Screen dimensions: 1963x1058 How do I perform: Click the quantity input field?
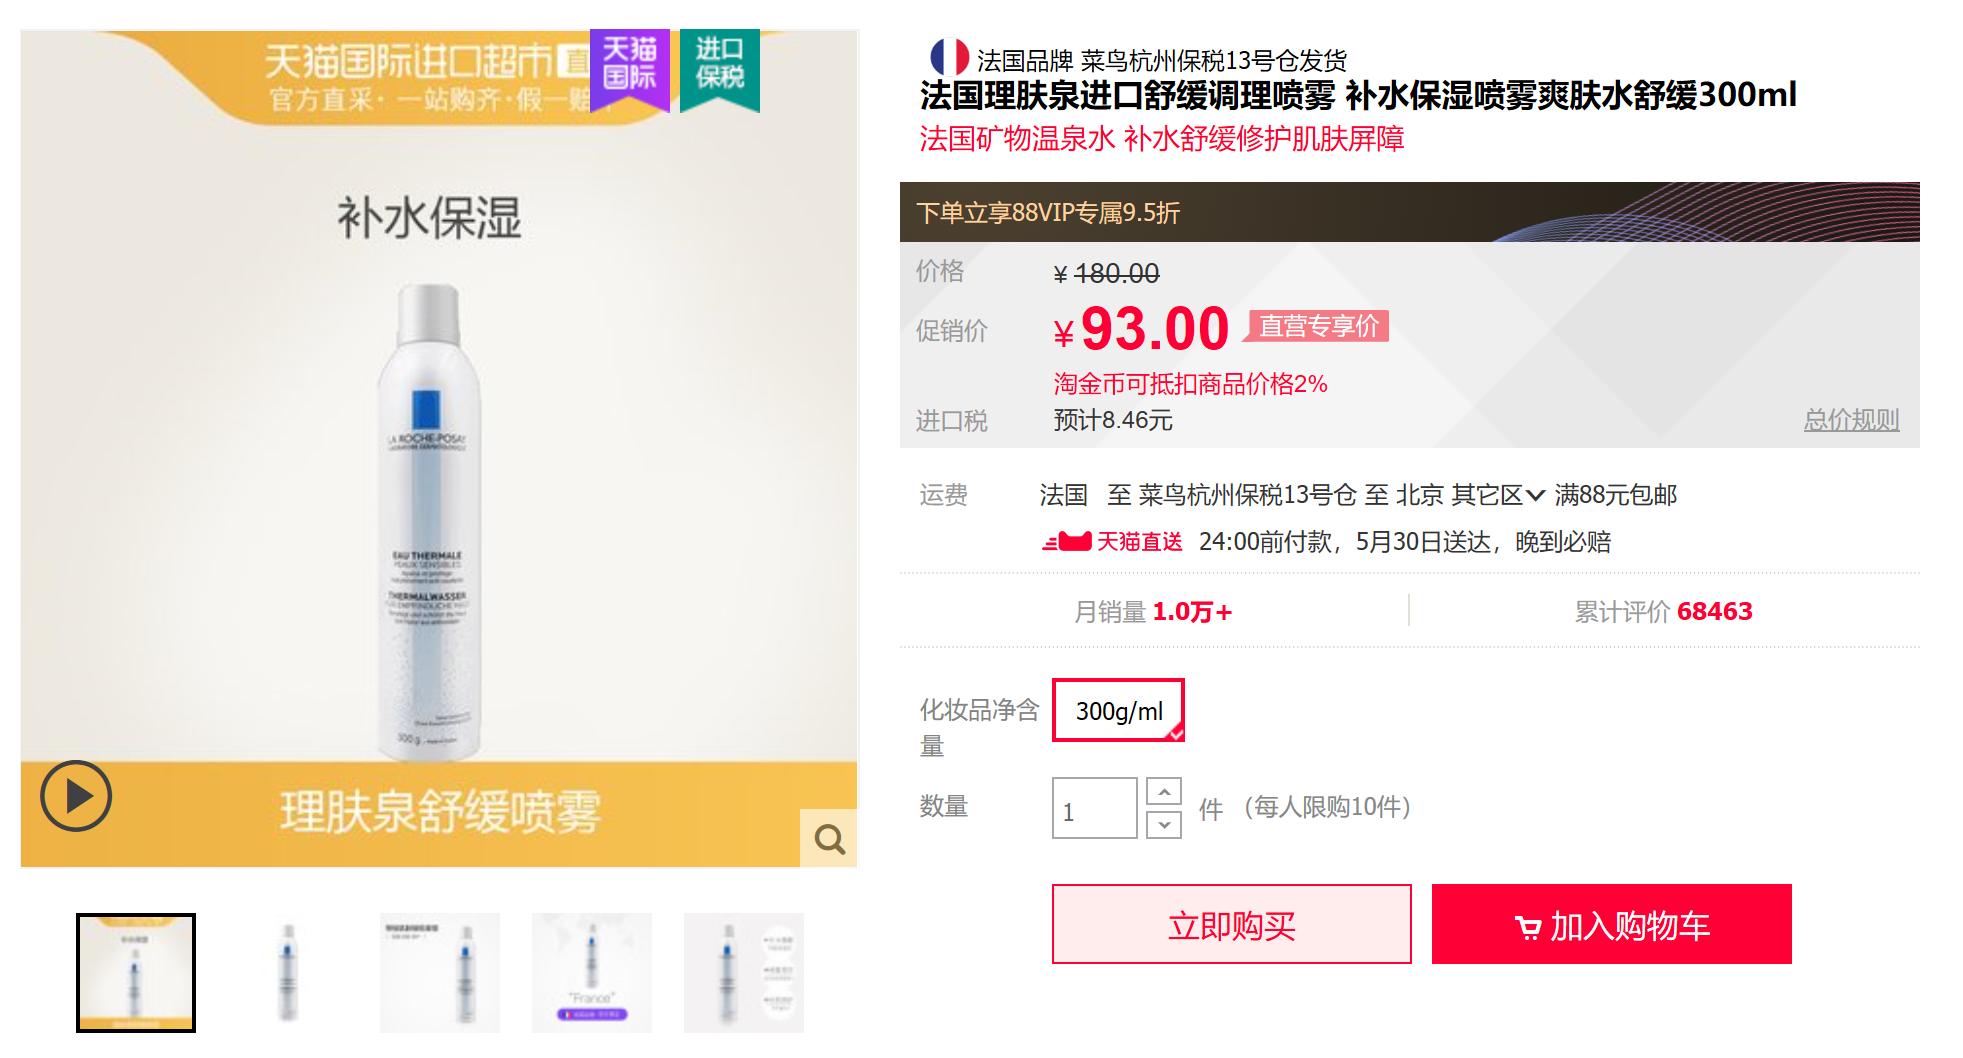point(1094,810)
